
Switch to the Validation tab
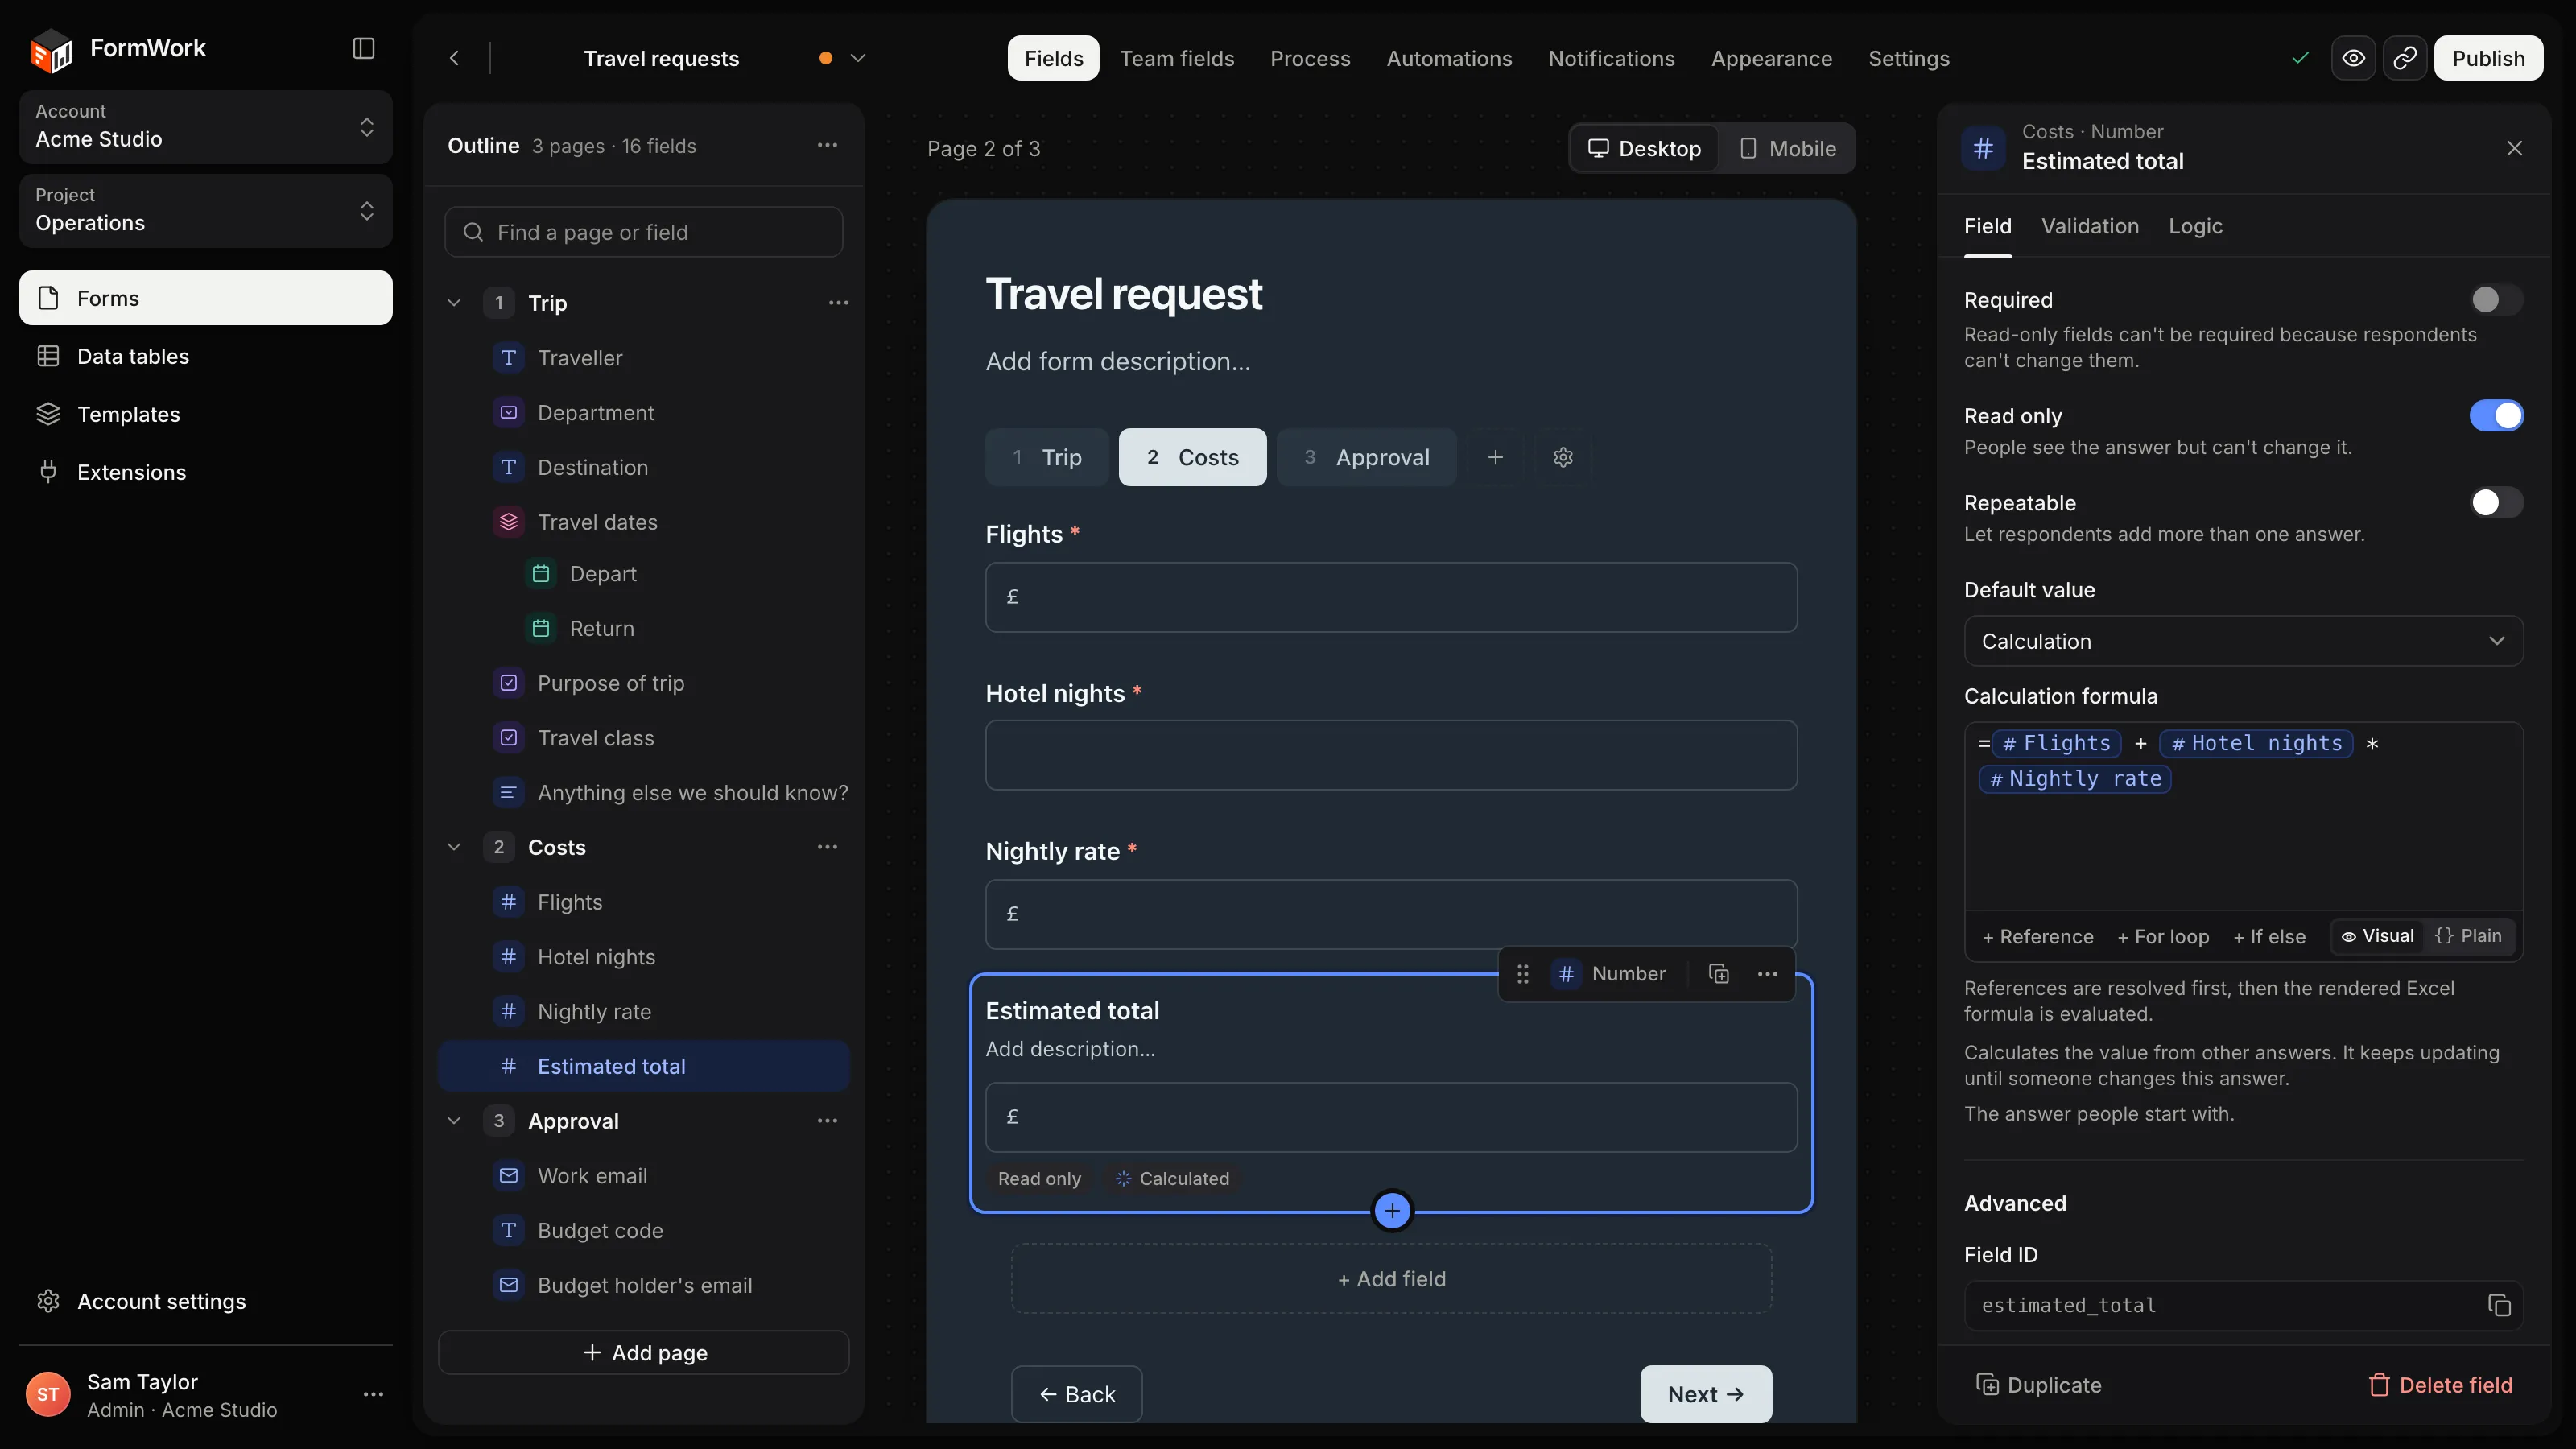[x=2090, y=227]
